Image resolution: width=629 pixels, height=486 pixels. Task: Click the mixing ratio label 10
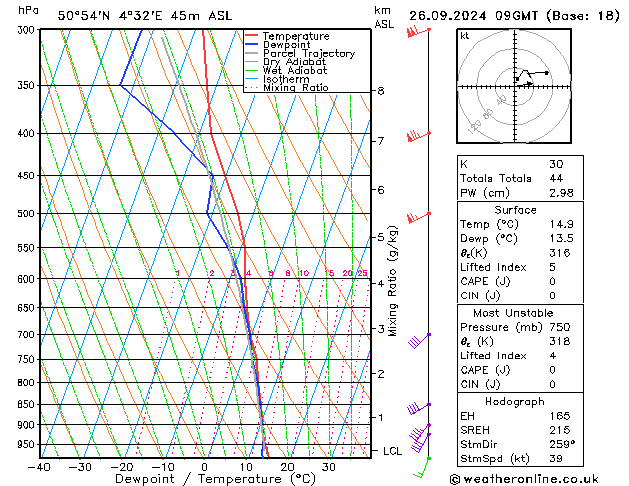(x=304, y=273)
